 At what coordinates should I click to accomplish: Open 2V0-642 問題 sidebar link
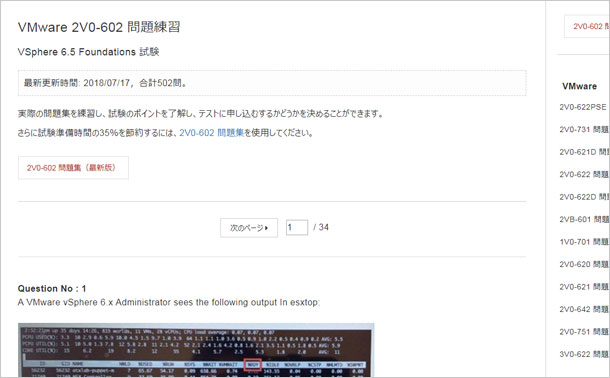point(584,310)
